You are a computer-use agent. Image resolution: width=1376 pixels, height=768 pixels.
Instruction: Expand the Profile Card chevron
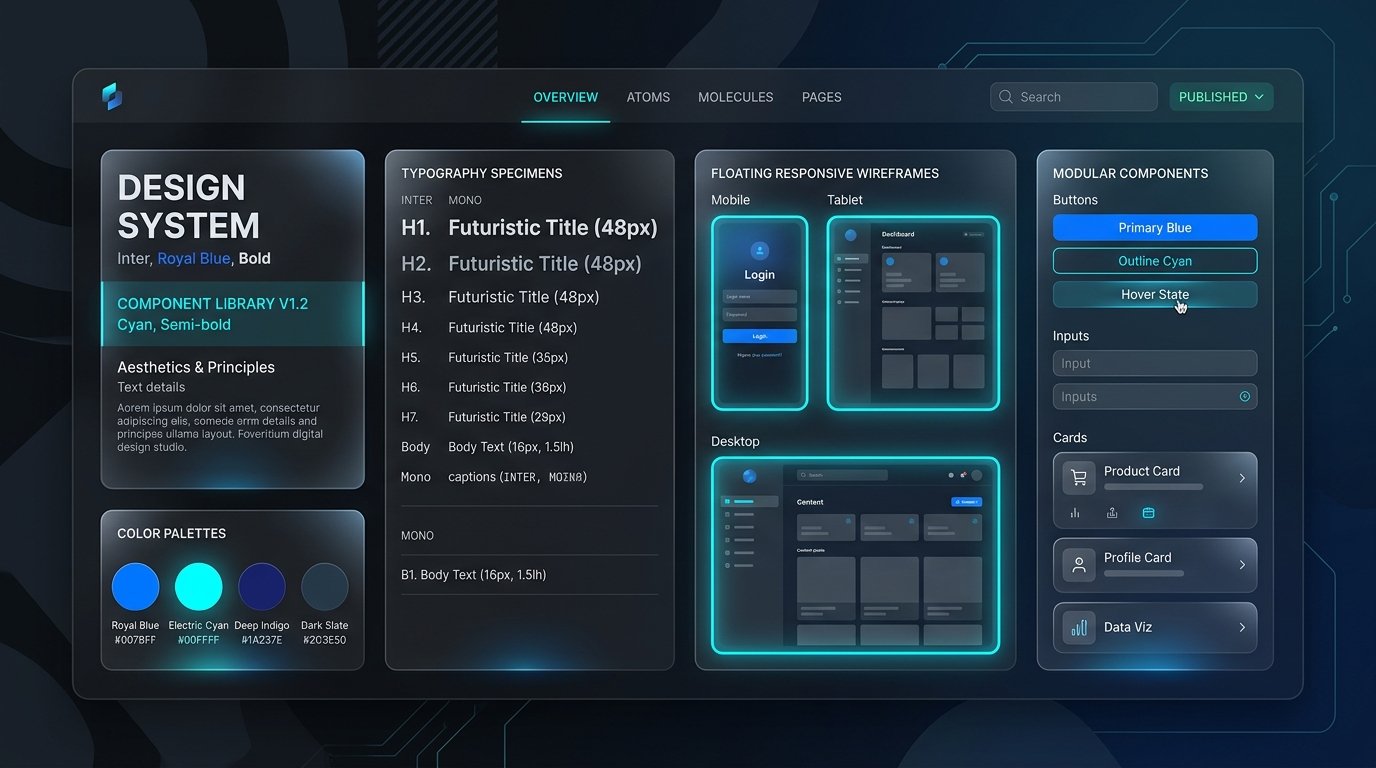pyautogui.click(x=1242, y=565)
